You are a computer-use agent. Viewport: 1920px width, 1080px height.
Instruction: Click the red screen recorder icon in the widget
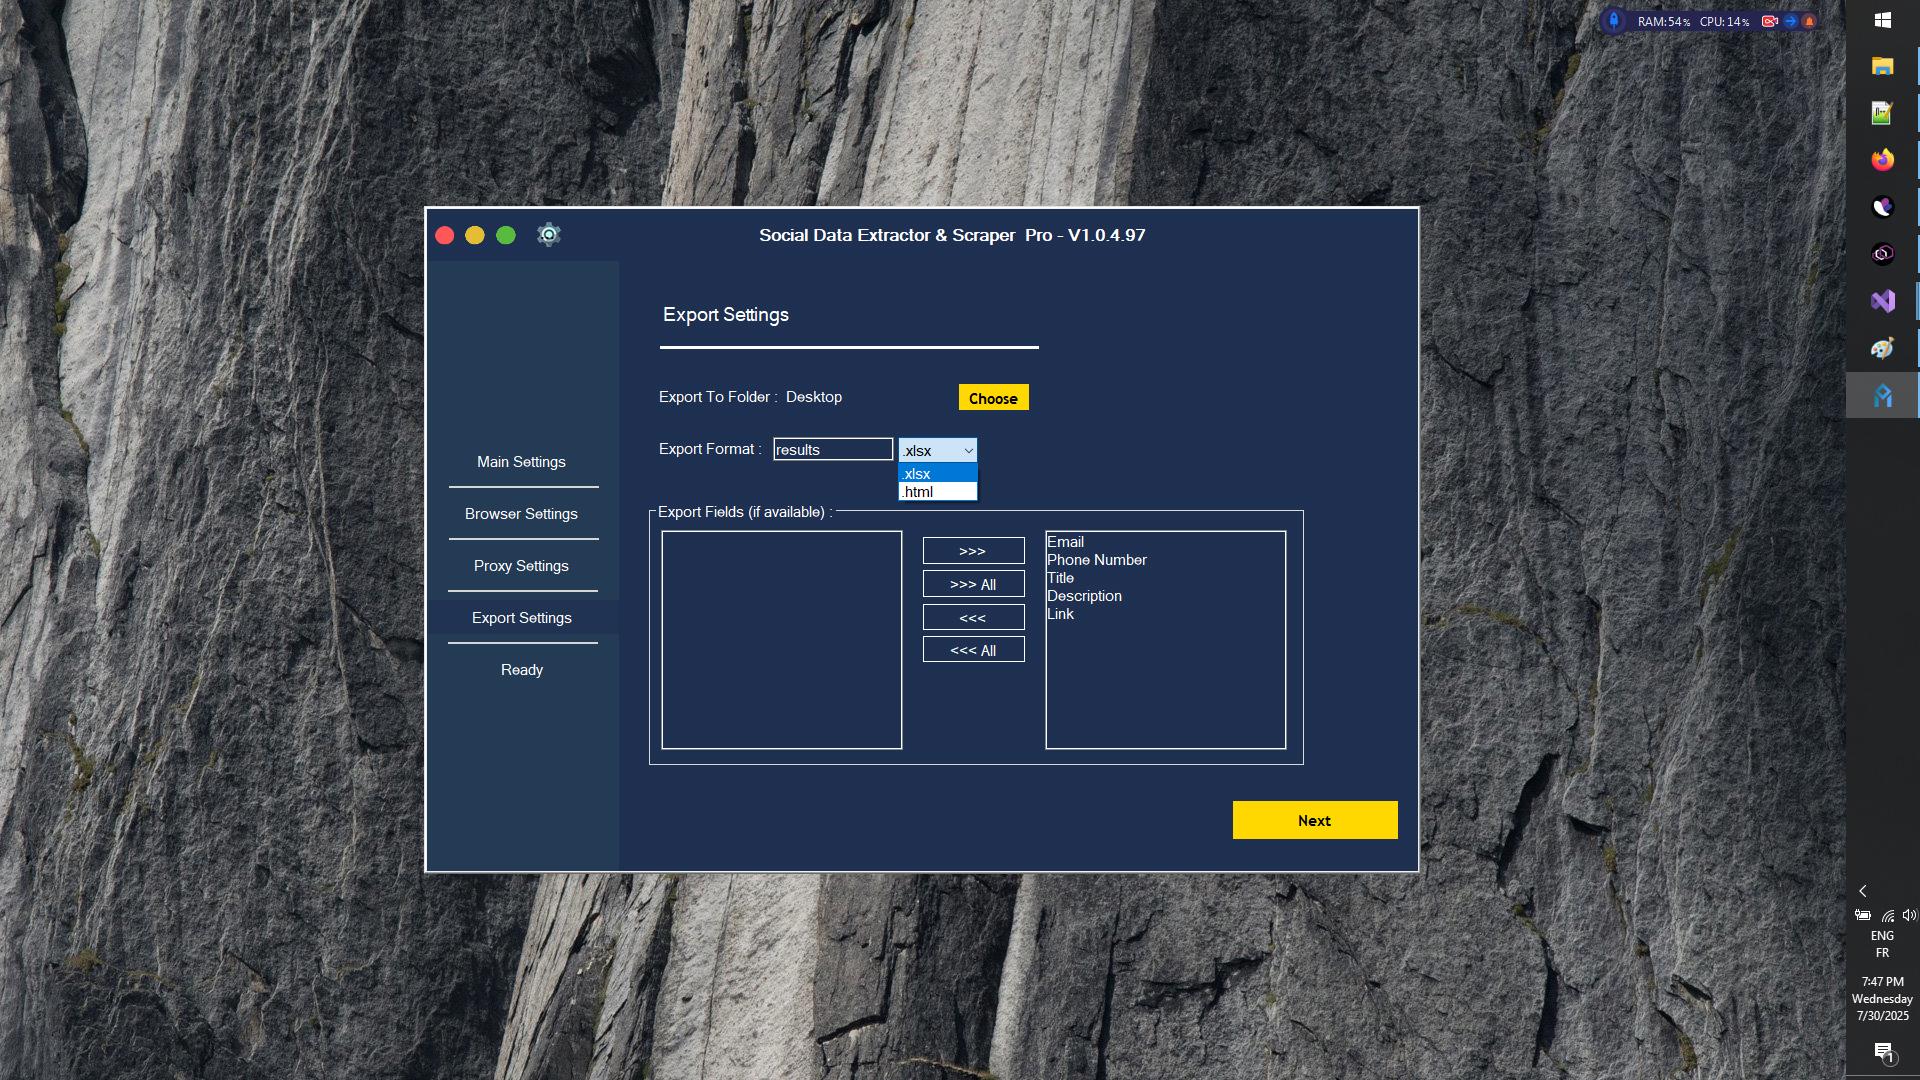1768,20
